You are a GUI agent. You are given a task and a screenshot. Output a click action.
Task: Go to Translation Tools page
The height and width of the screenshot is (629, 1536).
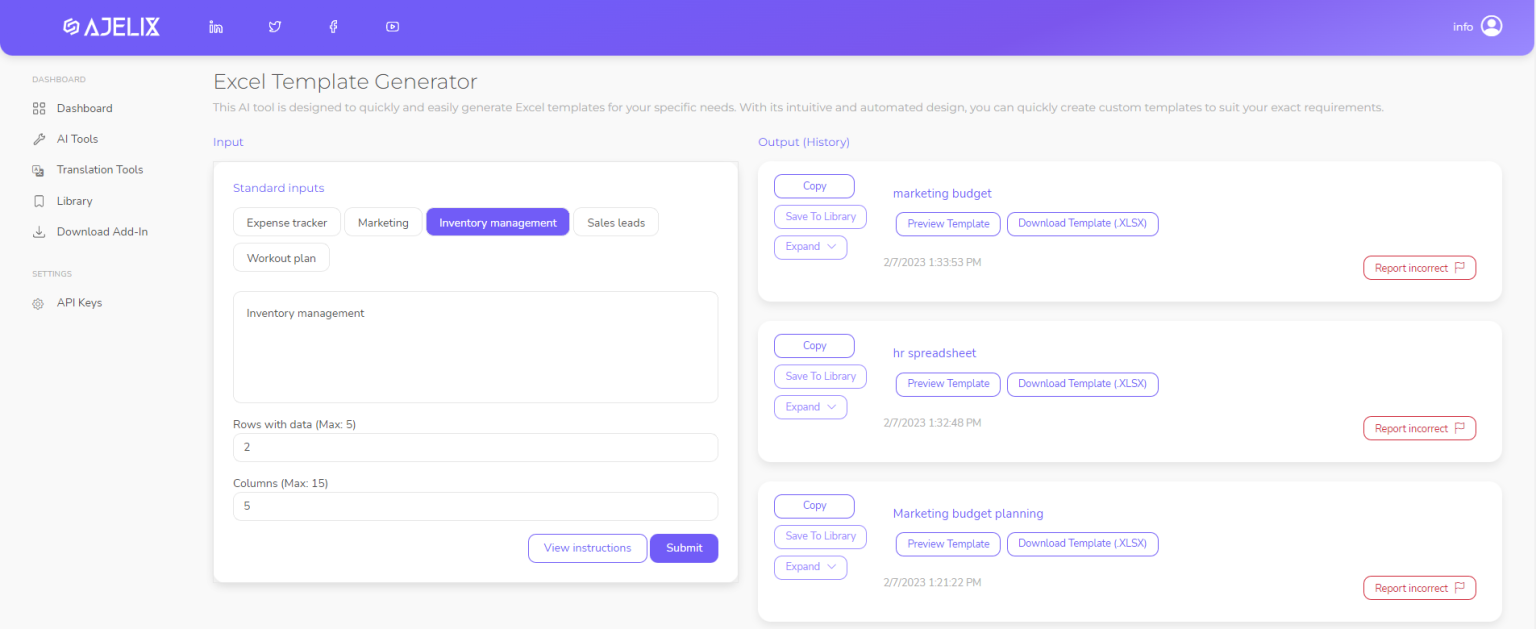point(99,170)
